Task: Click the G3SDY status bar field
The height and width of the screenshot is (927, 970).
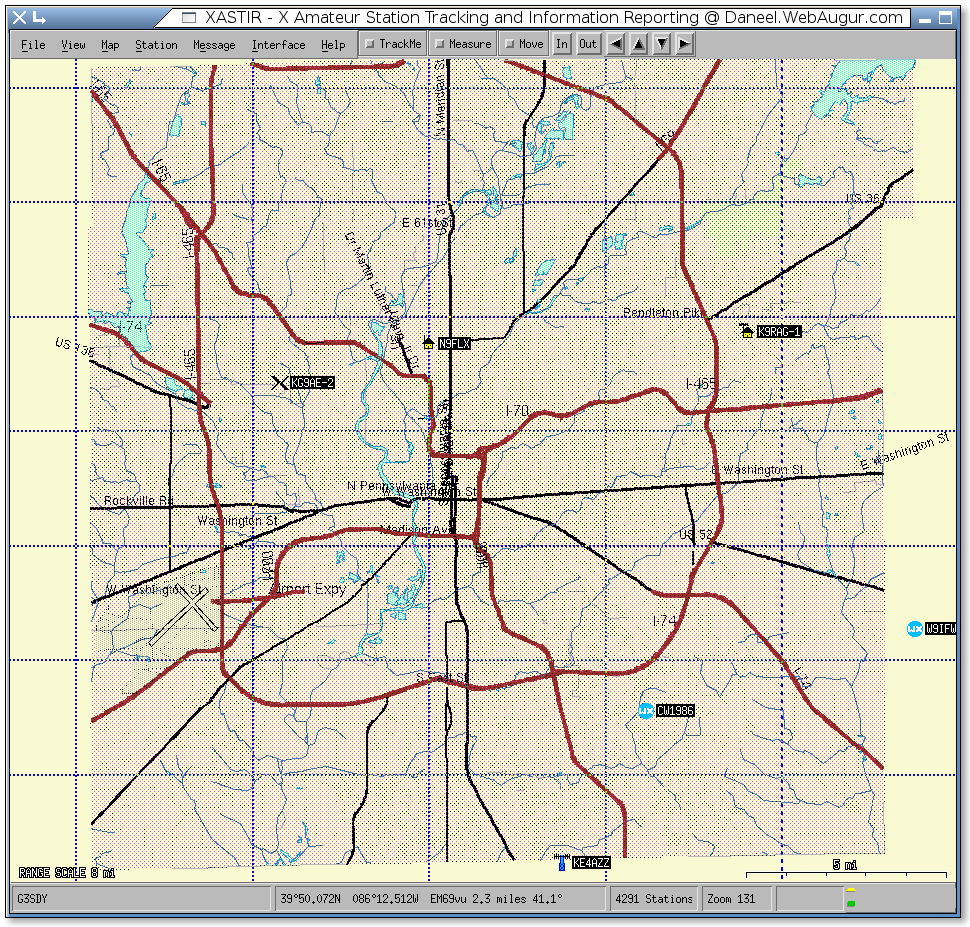Action: pos(142,899)
